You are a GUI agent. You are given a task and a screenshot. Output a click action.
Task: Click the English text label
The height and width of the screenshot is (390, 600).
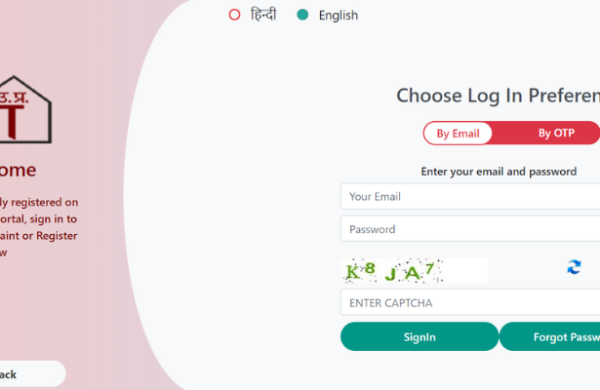tap(338, 15)
